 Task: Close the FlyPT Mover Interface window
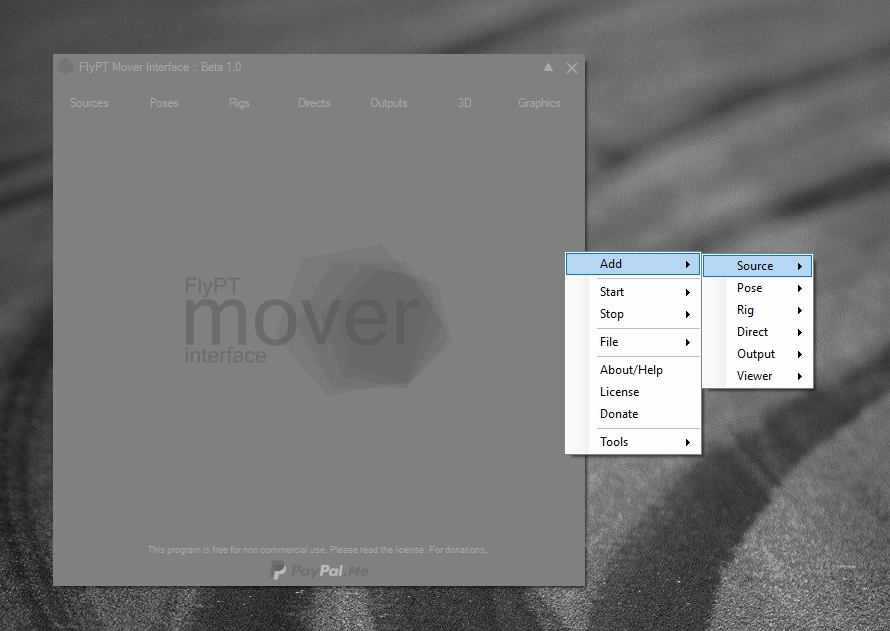click(x=572, y=68)
